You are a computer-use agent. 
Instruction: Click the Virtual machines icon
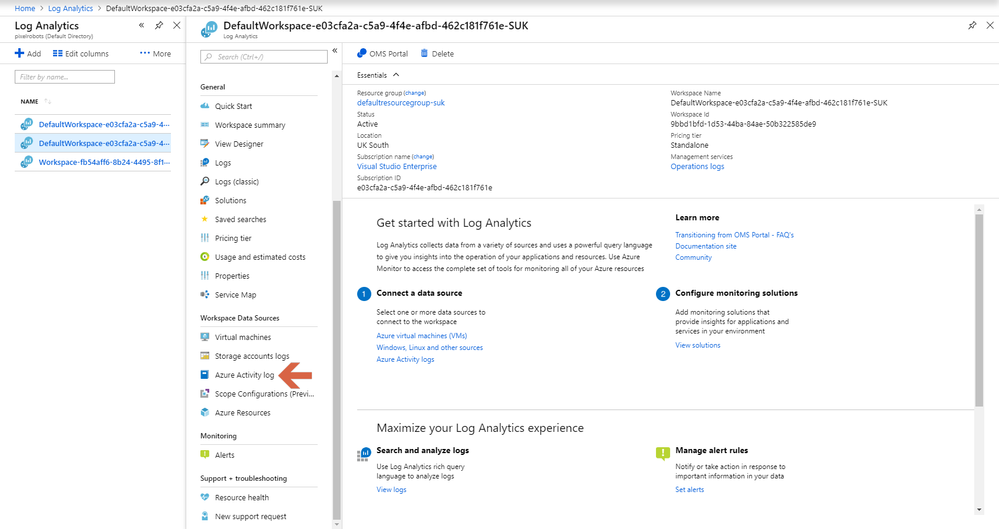(205, 337)
